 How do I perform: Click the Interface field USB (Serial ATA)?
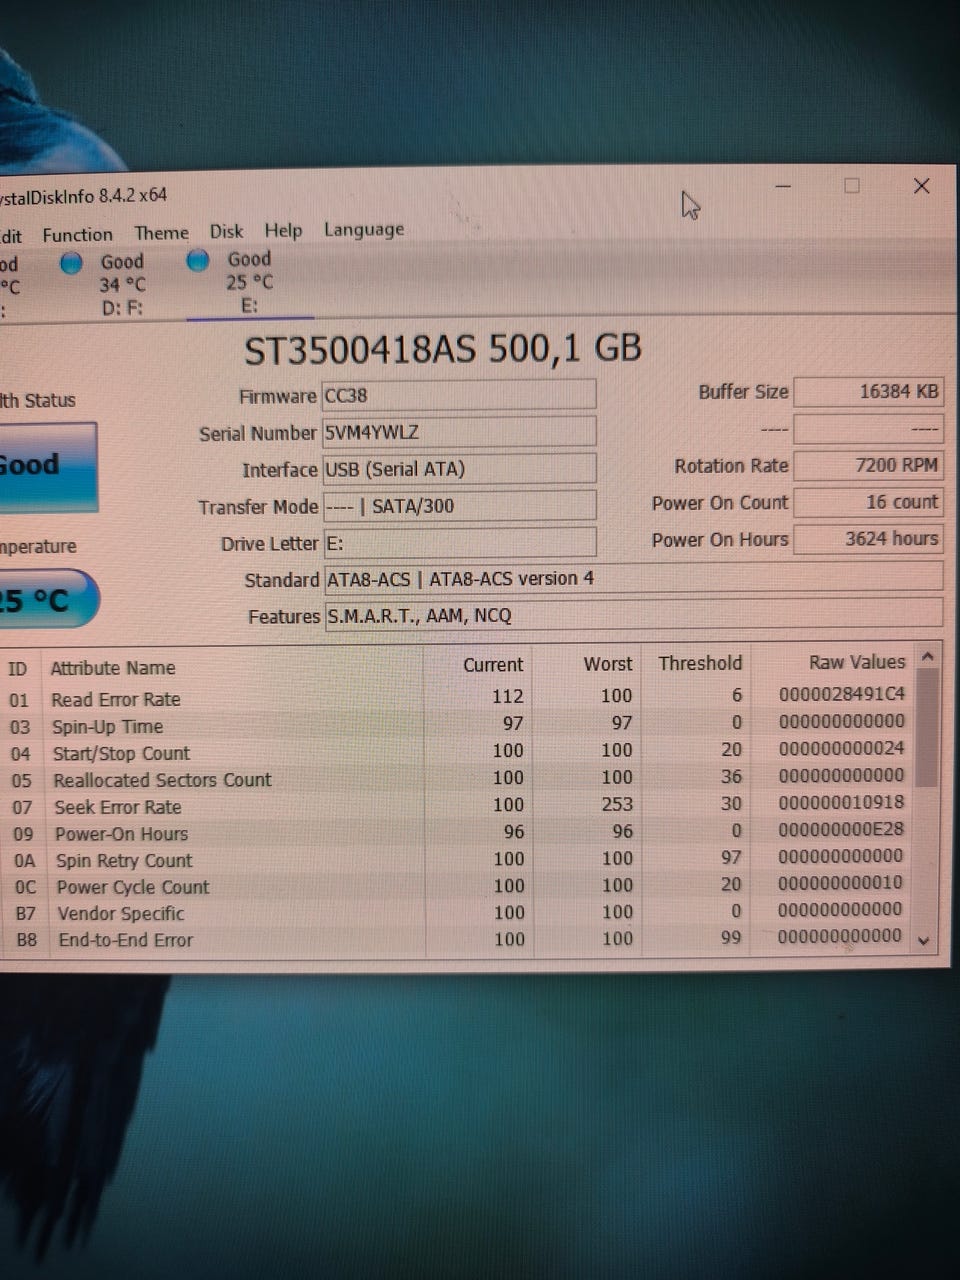click(458, 468)
